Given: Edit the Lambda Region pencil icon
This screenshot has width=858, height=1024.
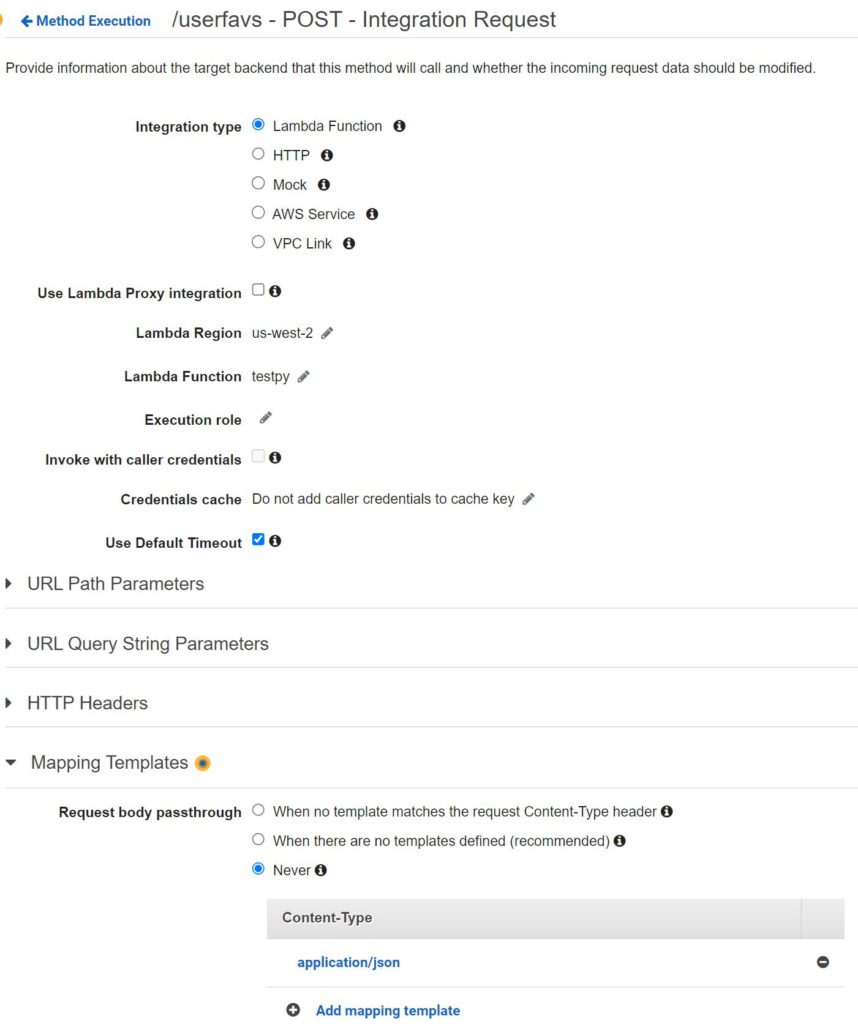Looking at the screenshot, I should [x=327, y=333].
